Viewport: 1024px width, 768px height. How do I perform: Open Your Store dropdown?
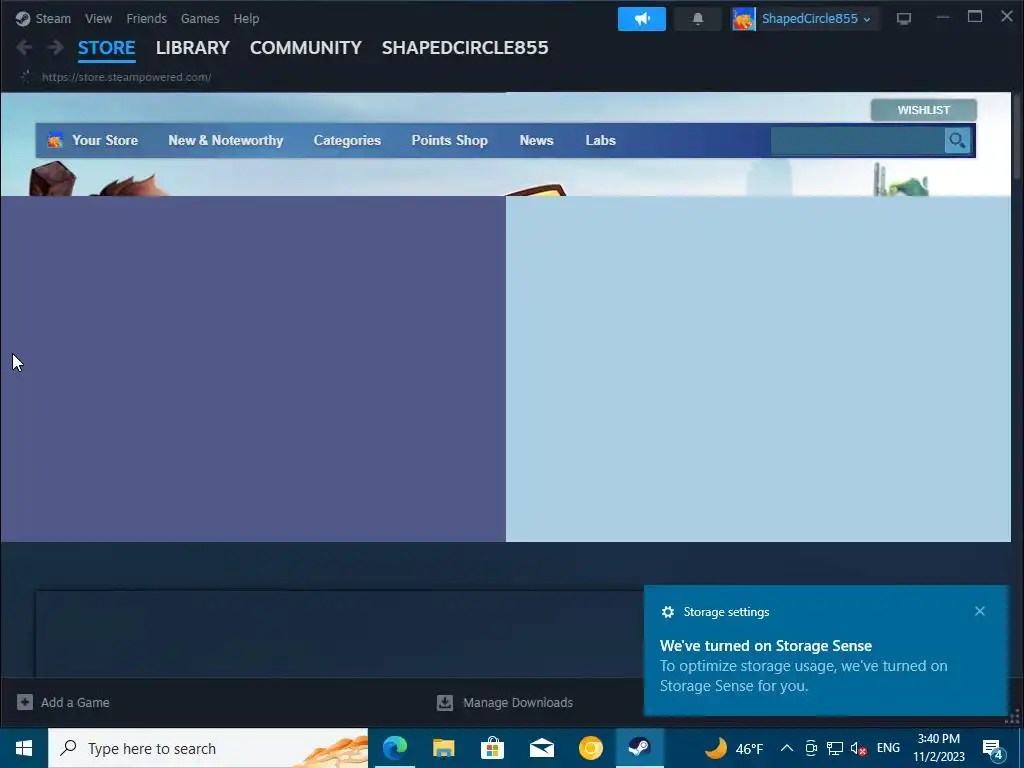pos(104,140)
